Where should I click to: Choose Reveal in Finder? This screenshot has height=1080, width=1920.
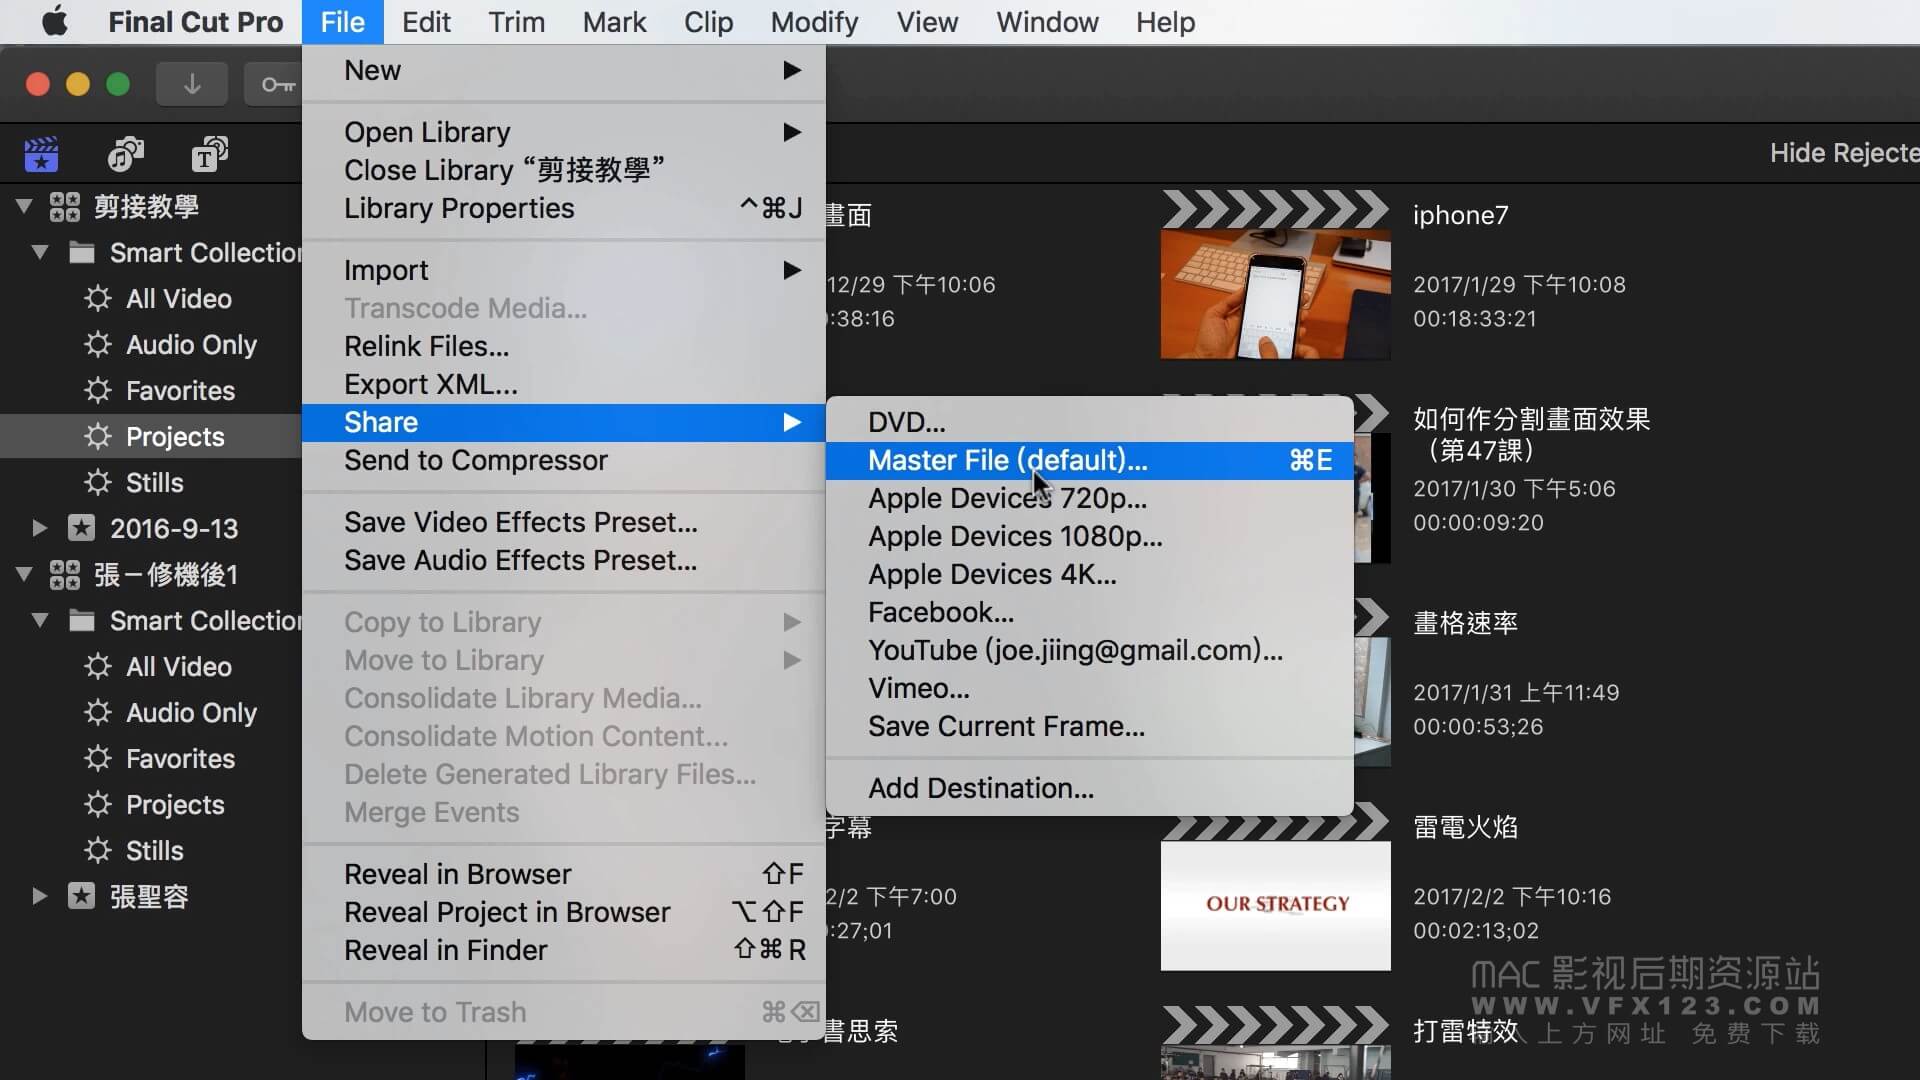point(564,950)
